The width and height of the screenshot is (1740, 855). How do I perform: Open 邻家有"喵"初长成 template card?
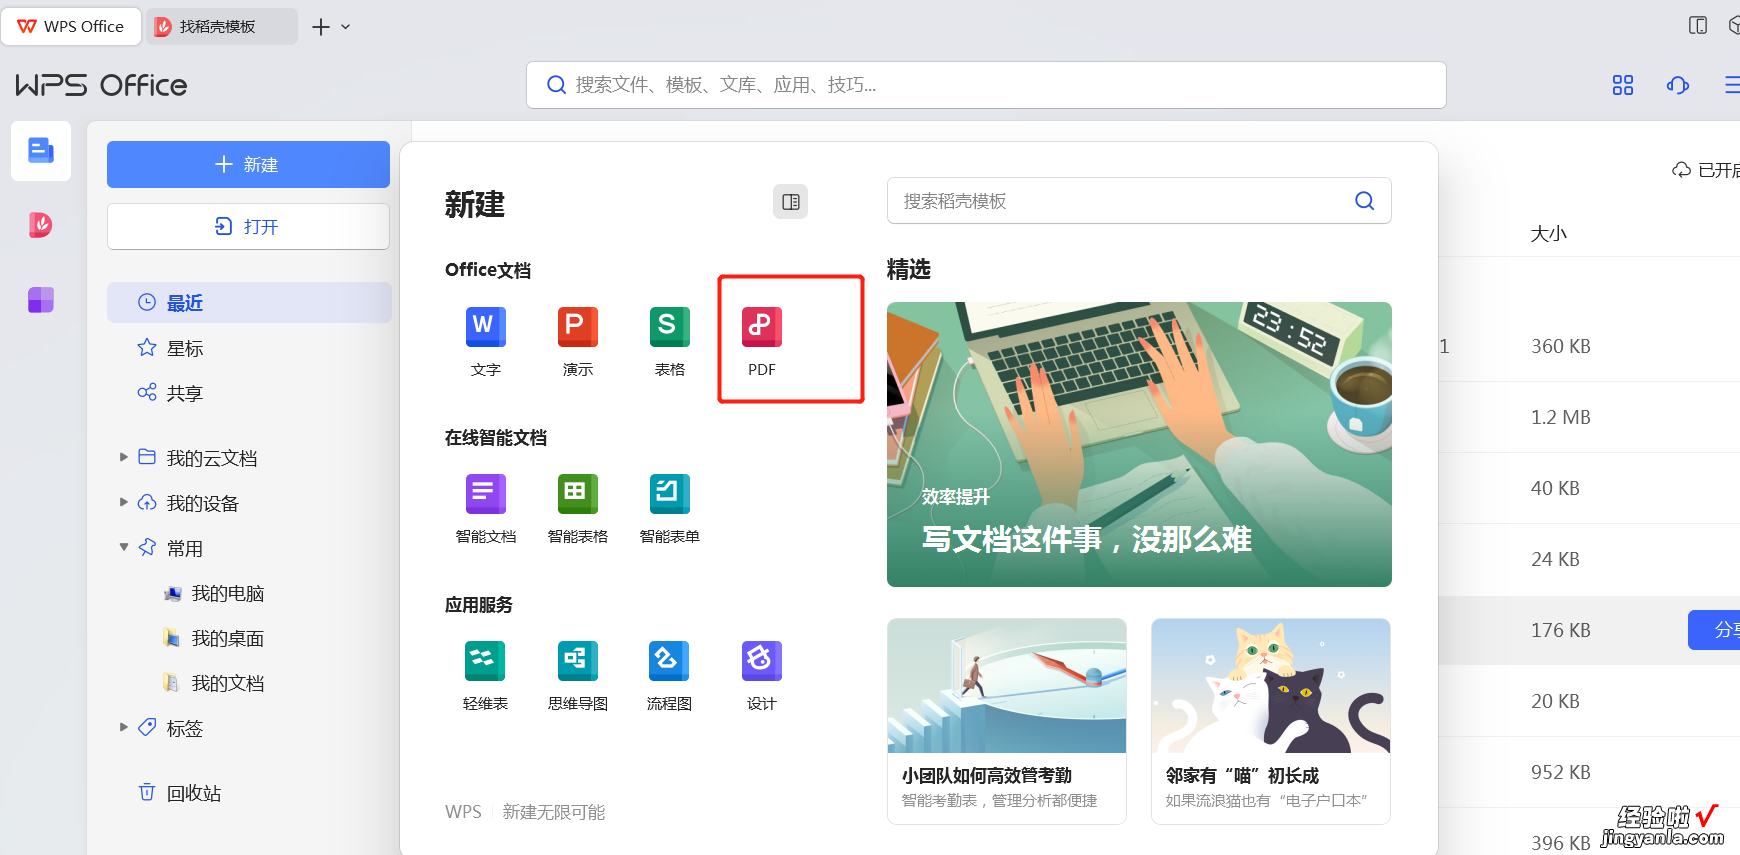[1271, 721]
